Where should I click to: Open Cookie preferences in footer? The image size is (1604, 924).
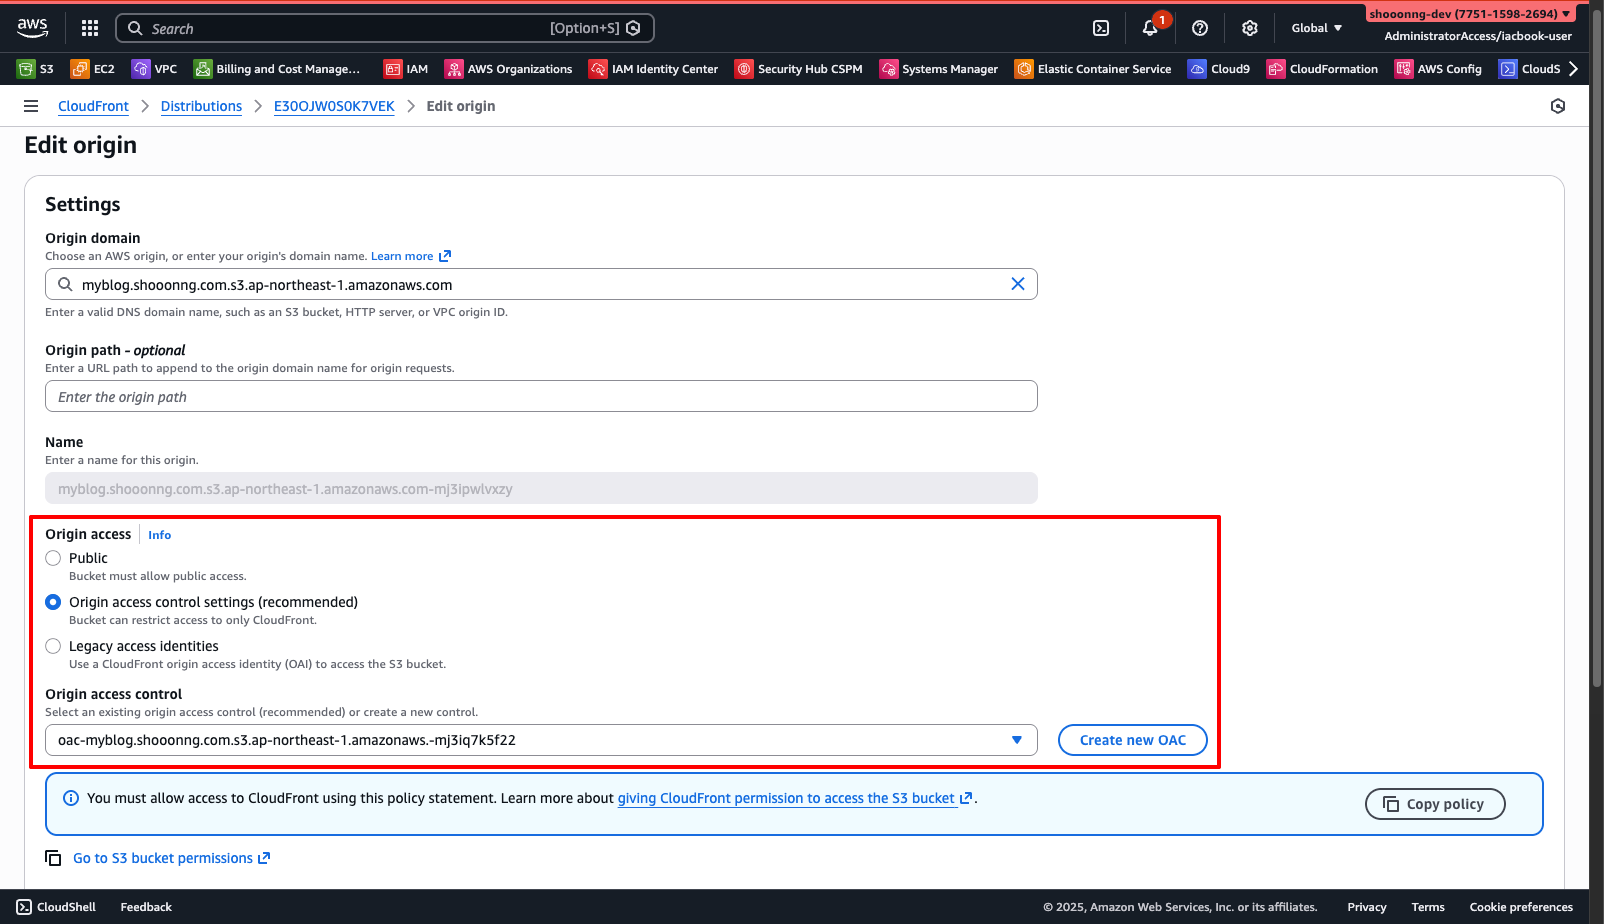[1521, 907]
